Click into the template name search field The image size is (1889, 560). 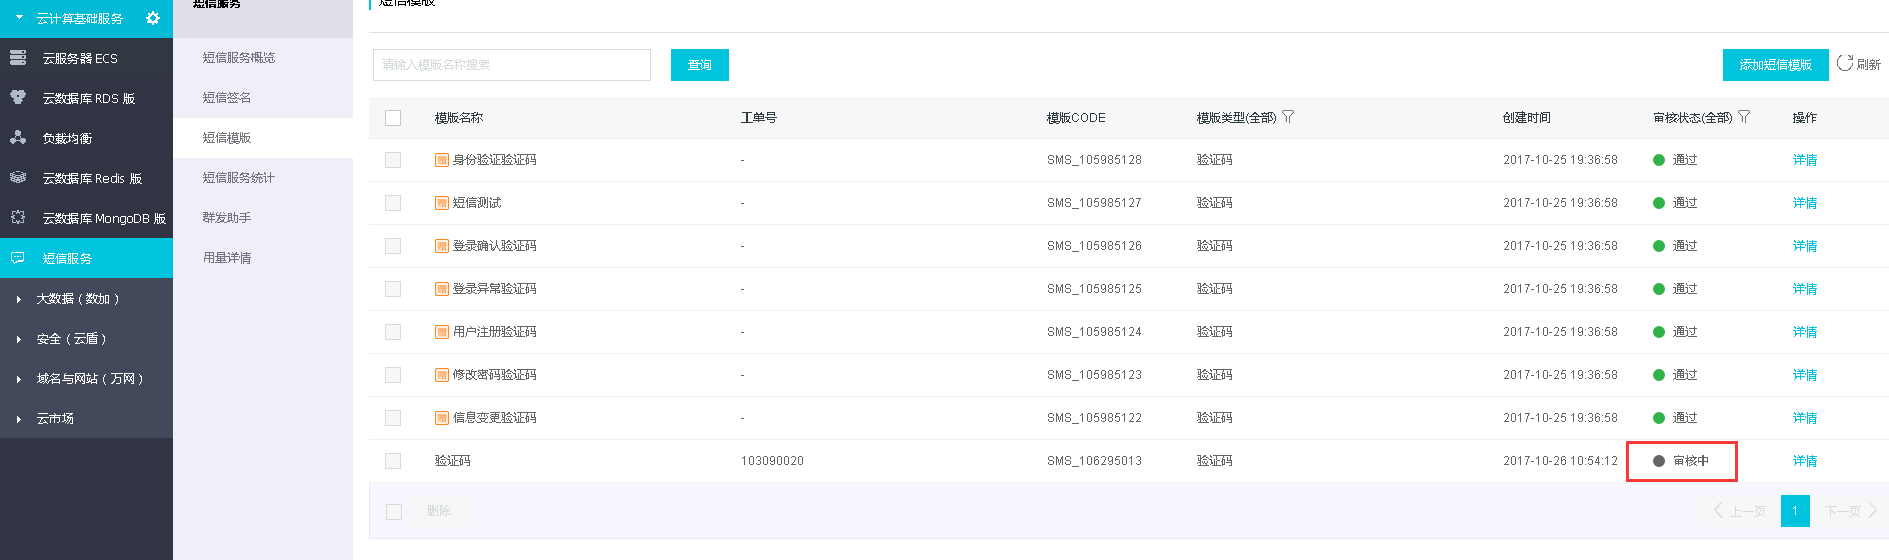point(512,65)
